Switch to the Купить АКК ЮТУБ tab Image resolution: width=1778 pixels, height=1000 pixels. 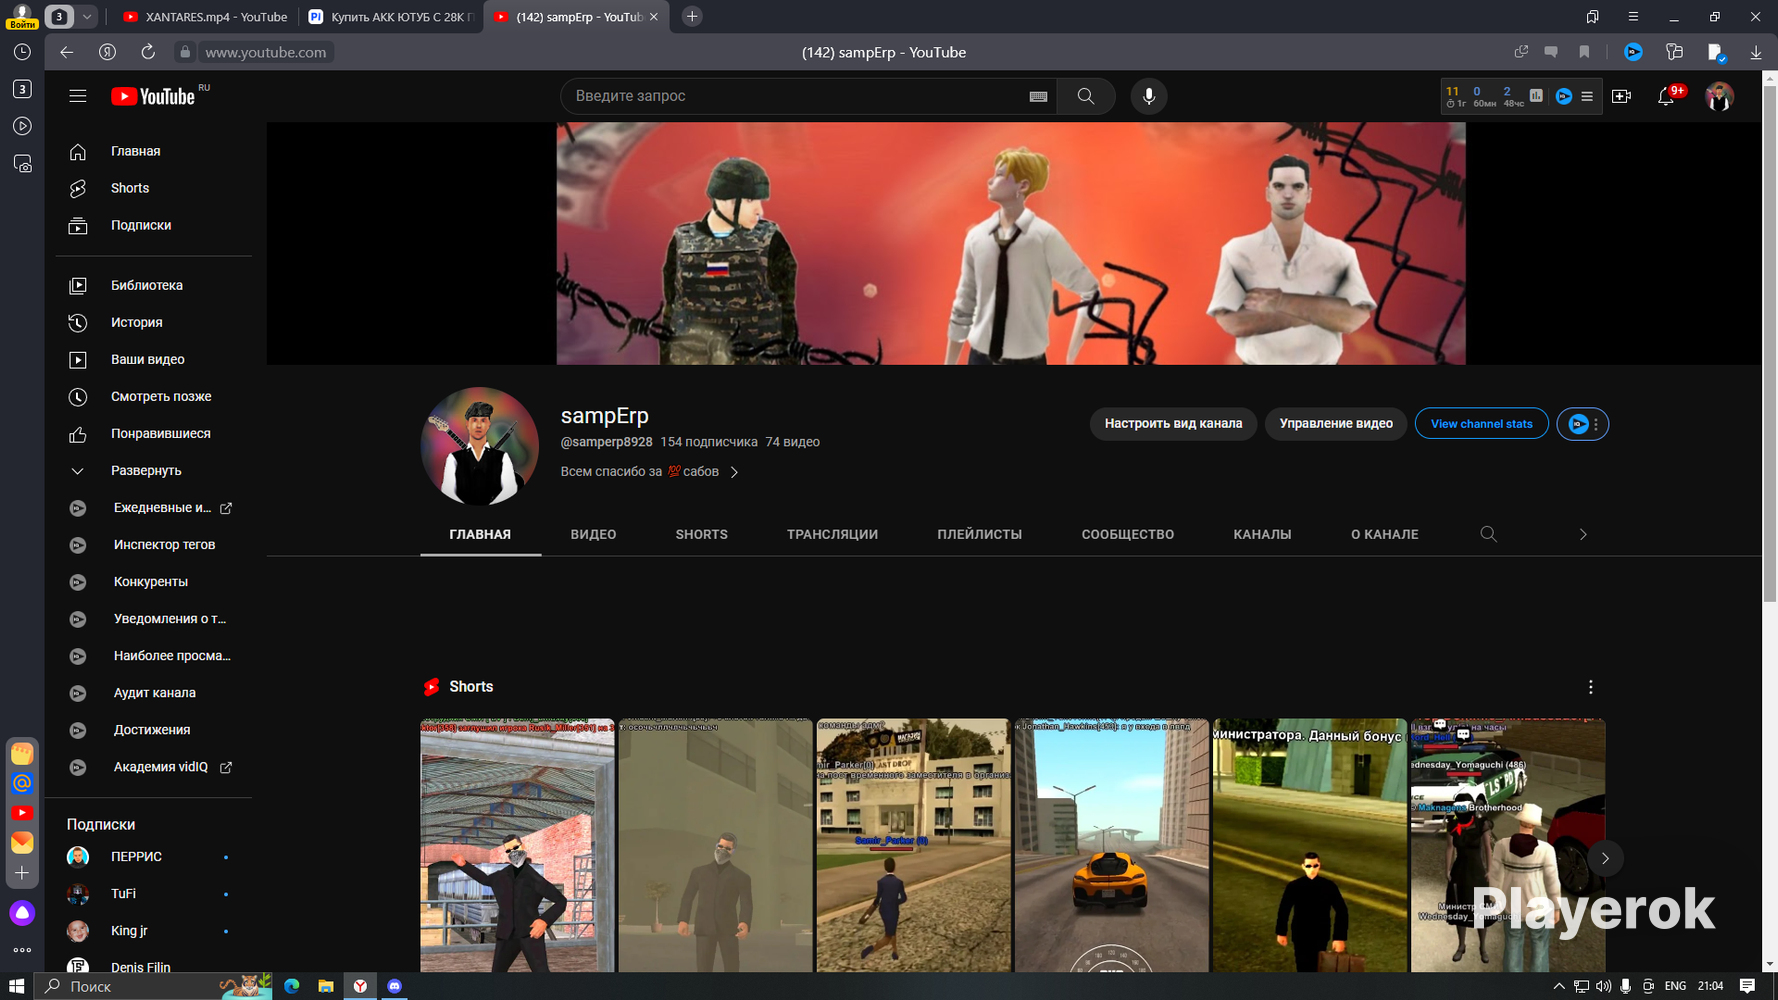[390, 17]
